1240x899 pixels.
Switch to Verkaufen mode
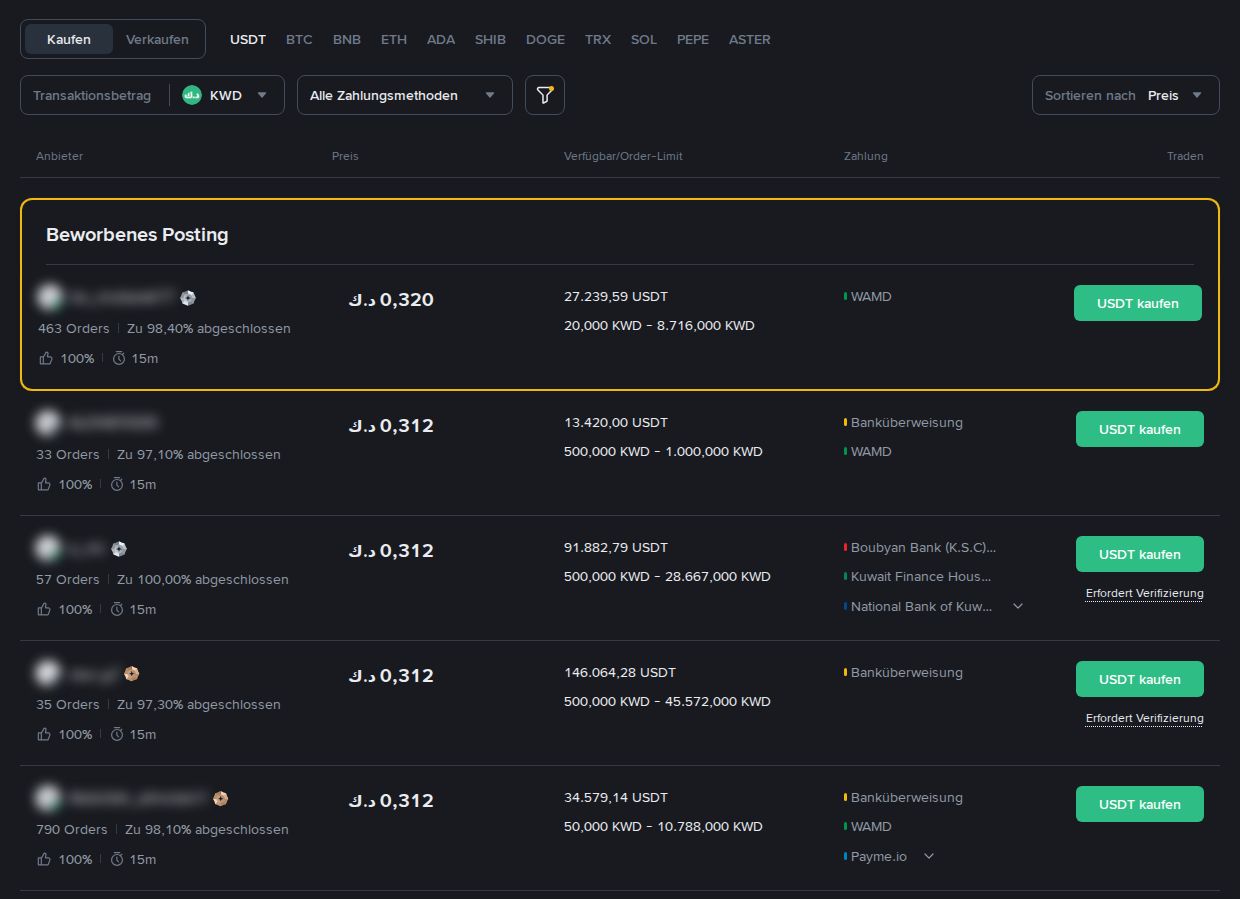(157, 39)
